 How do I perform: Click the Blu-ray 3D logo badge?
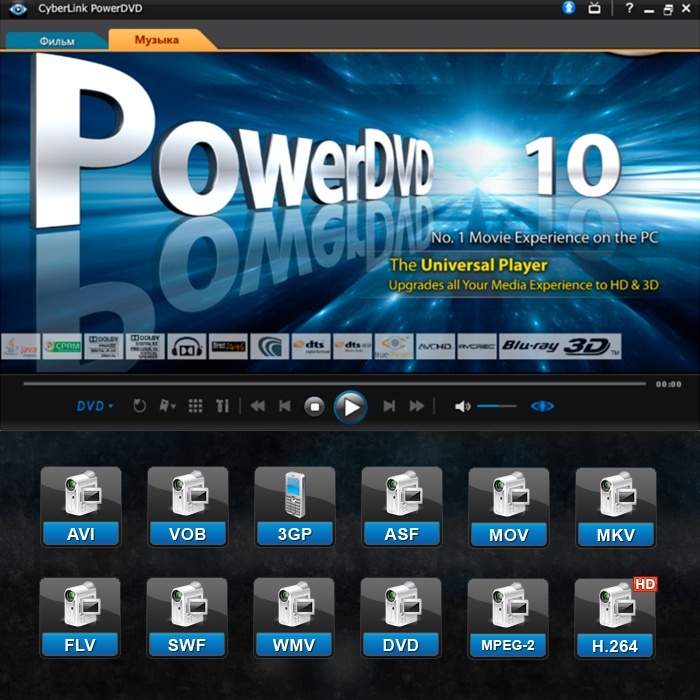[560, 346]
